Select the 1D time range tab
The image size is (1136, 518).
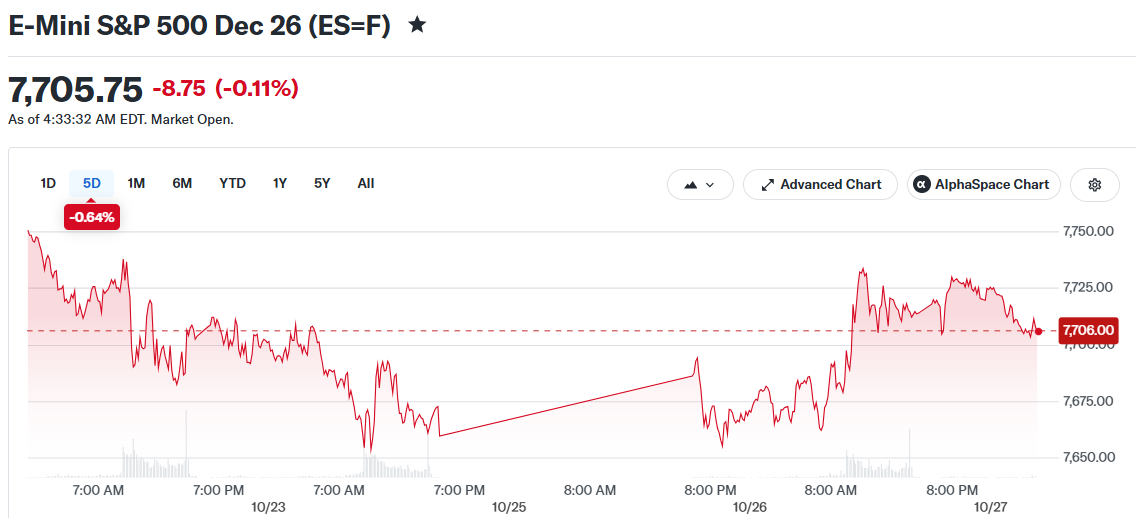[48, 183]
